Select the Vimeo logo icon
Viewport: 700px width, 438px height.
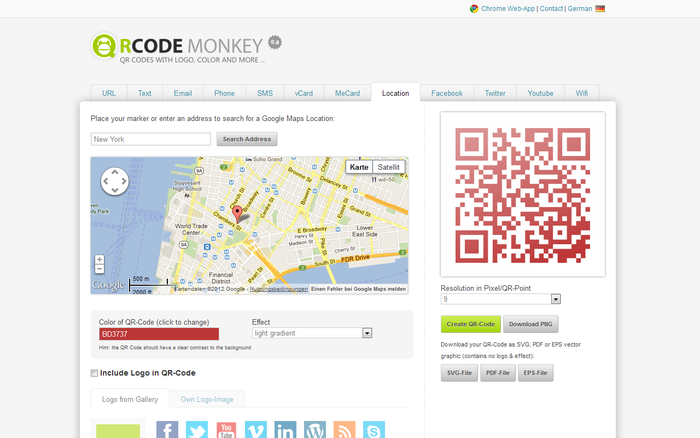point(256,430)
